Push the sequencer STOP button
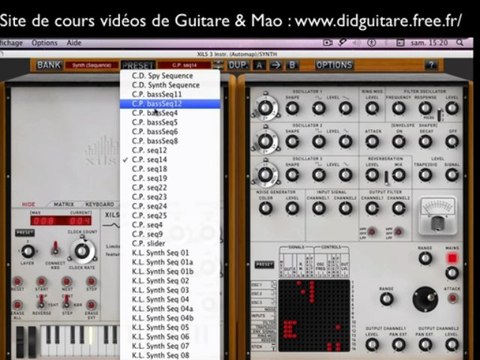This screenshot has width=480, height=360. pyautogui.click(x=91, y=282)
